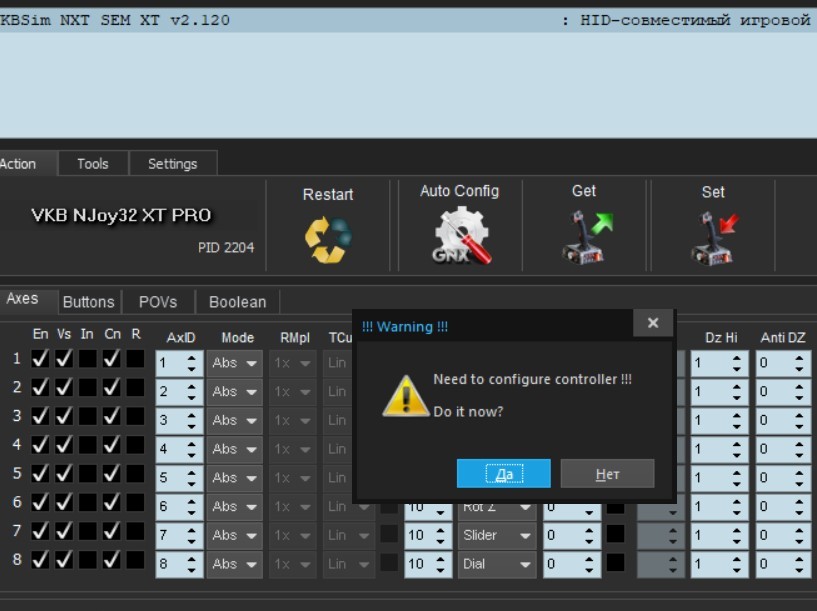Enable the R checkbox for axis 5

pyautogui.click(x=135, y=473)
